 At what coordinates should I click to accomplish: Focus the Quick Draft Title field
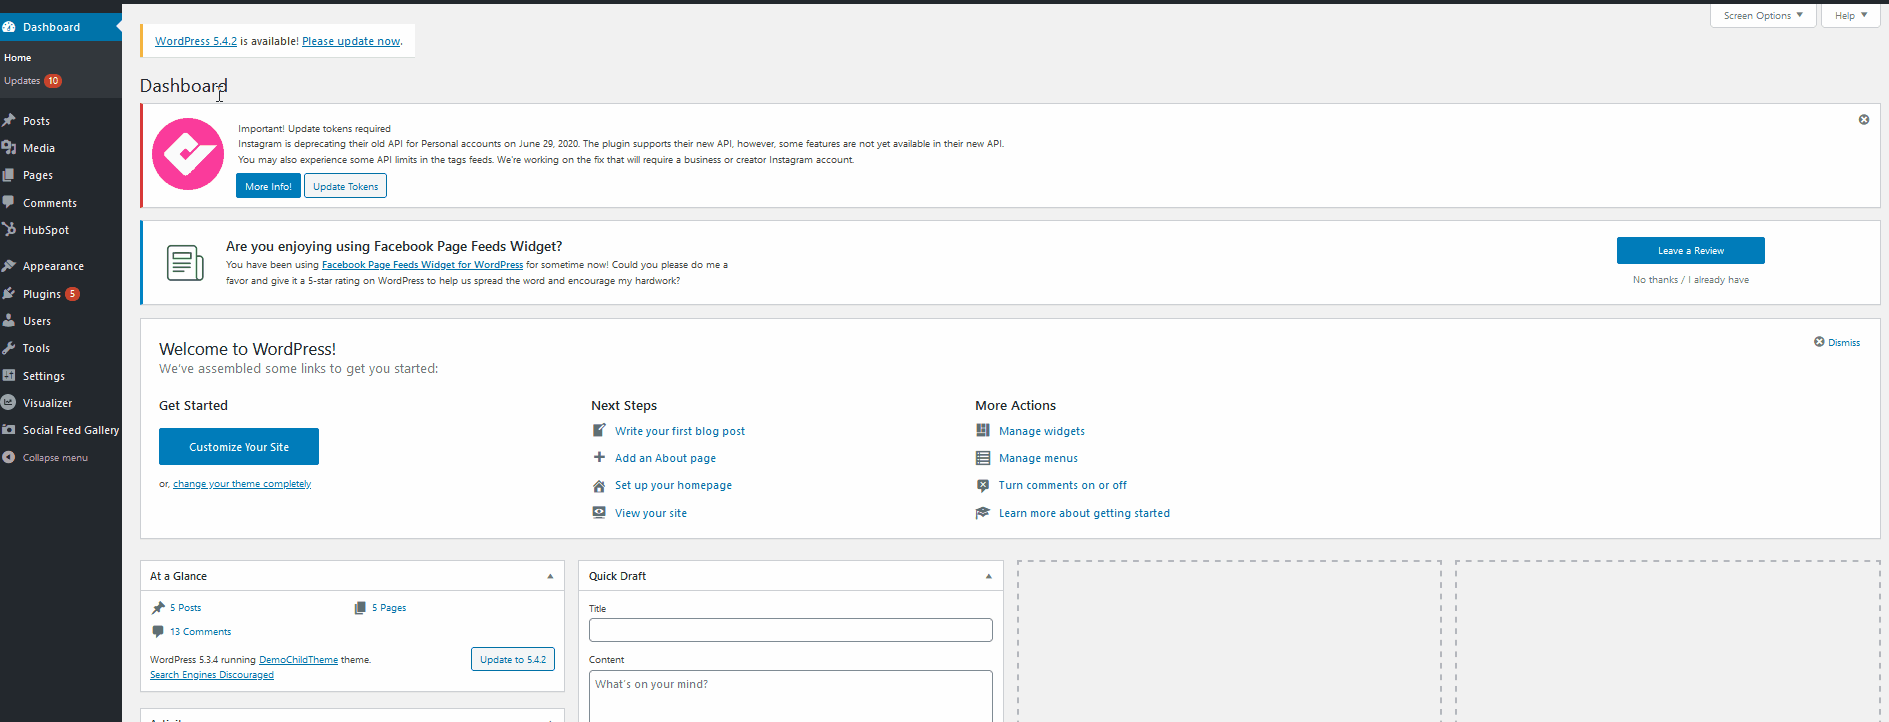coord(791,630)
